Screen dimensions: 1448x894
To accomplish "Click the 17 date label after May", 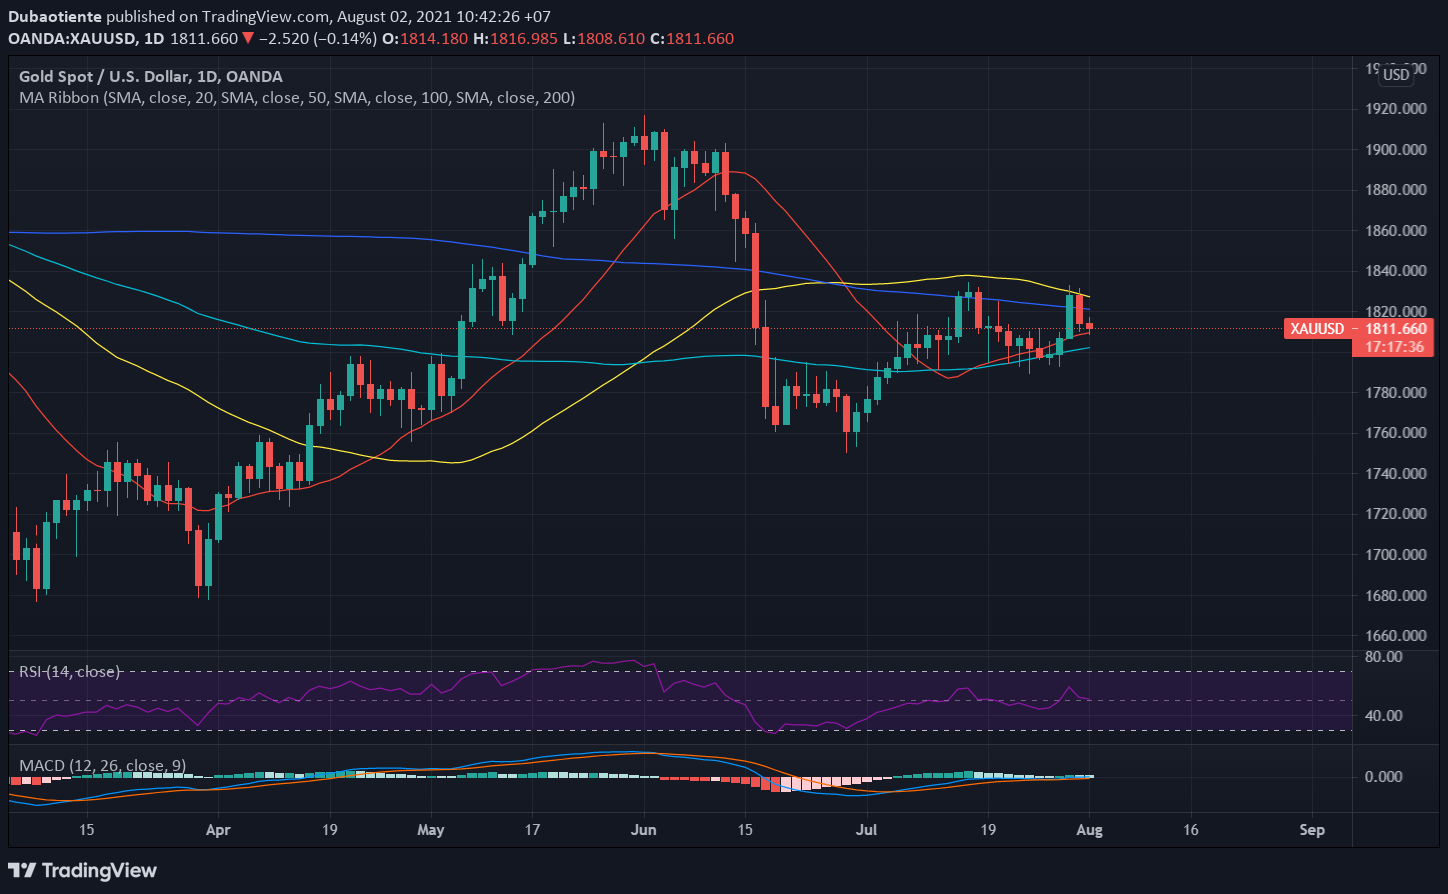I will coord(532,830).
